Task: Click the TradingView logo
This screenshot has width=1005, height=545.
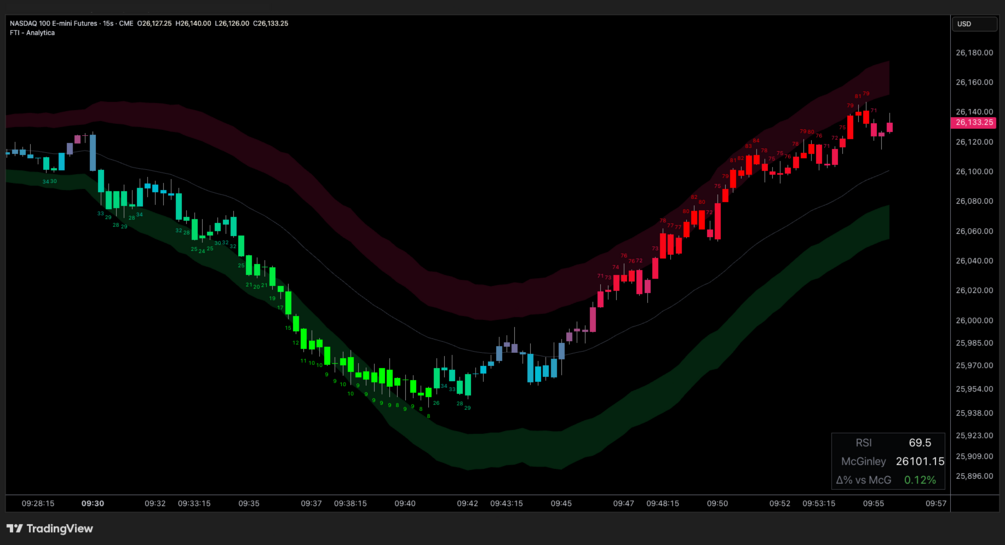Action: tap(50, 529)
